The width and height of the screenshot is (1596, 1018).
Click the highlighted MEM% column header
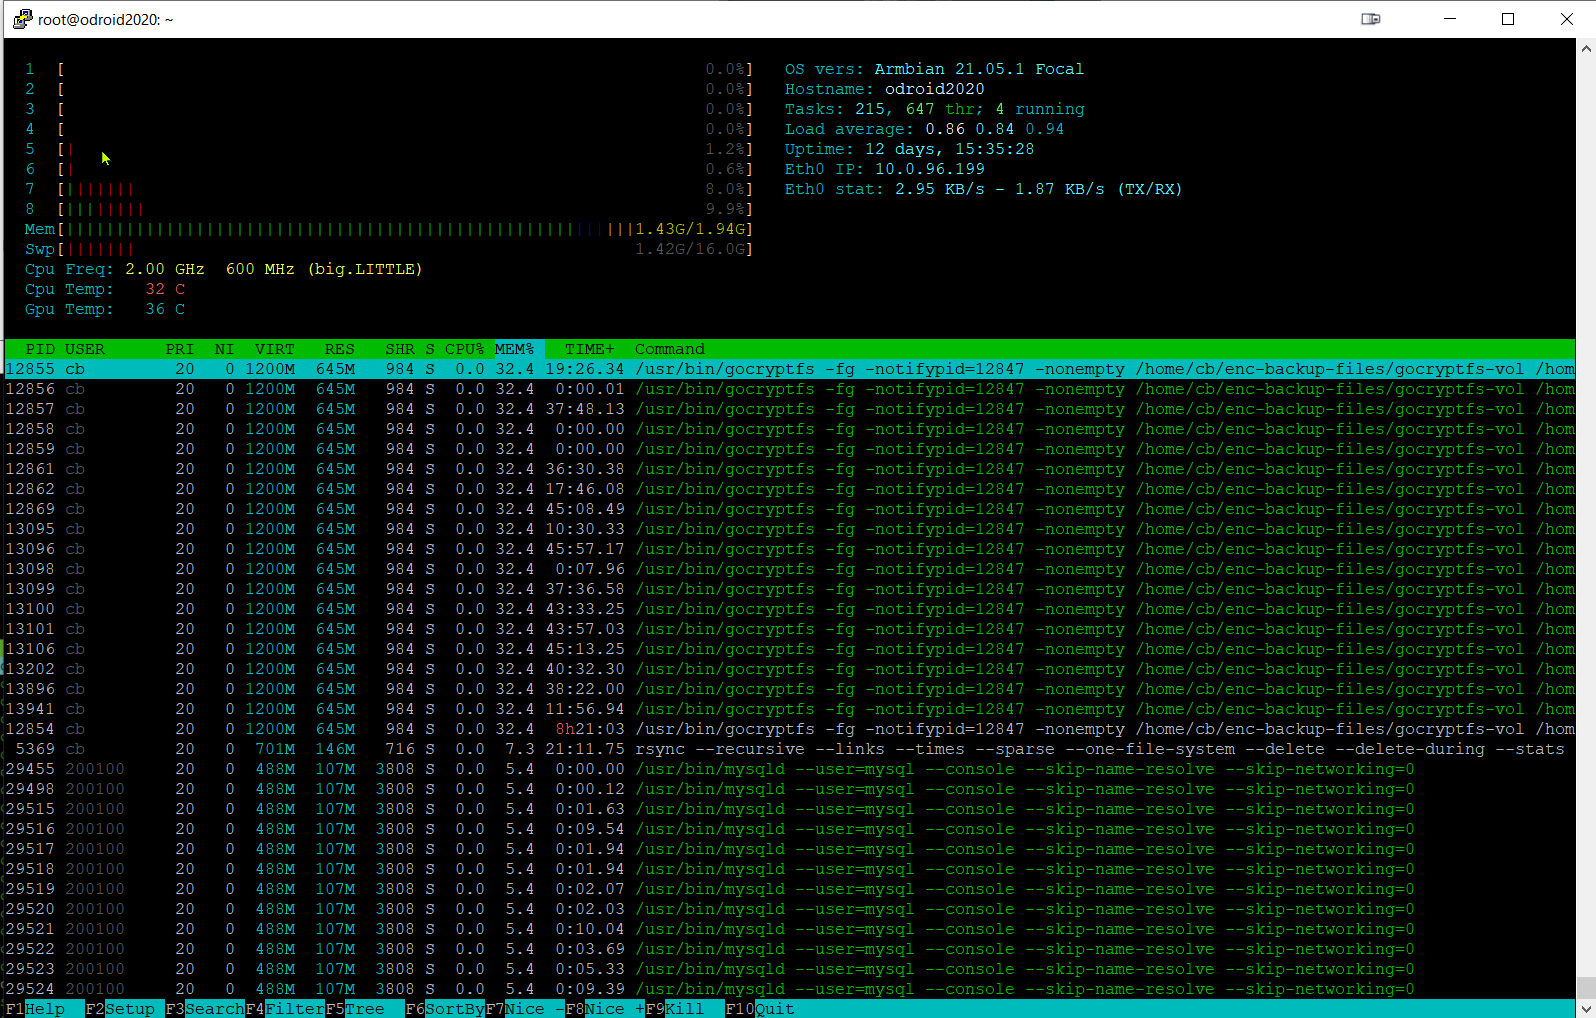coord(517,349)
